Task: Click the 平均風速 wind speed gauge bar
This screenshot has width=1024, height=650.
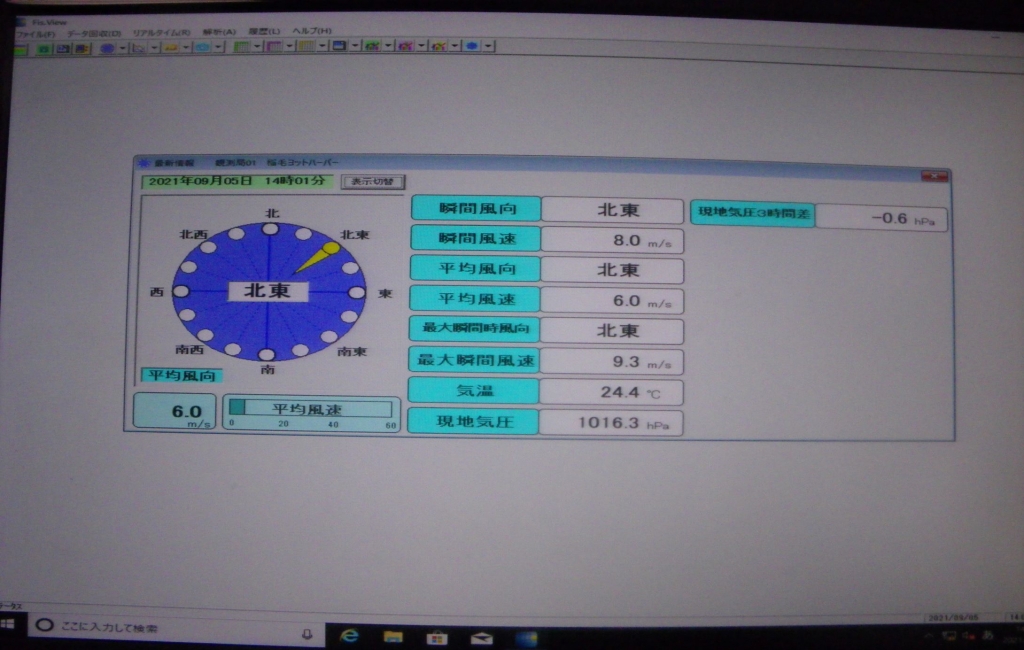Action: pos(310,409)
